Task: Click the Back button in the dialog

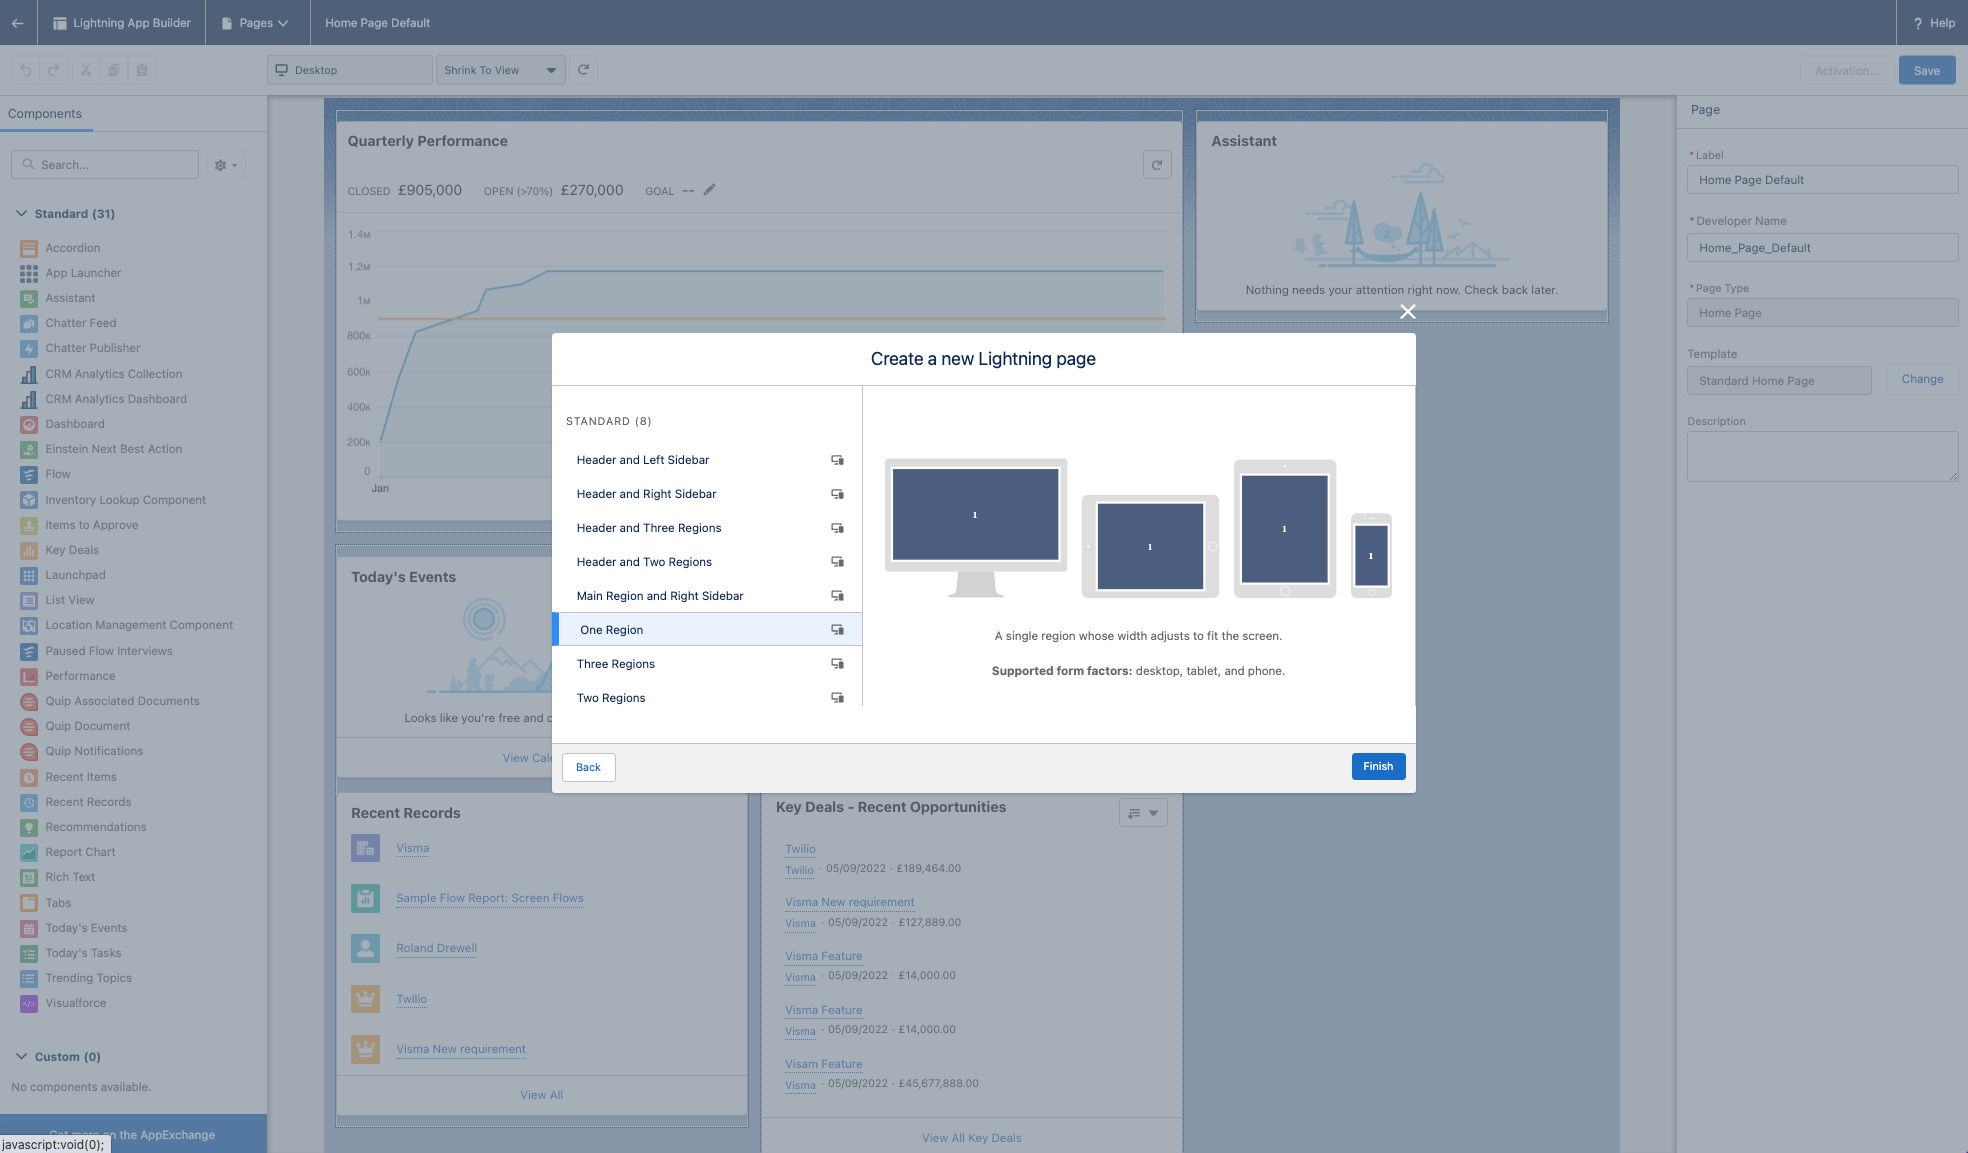Action: pos(588,767)
